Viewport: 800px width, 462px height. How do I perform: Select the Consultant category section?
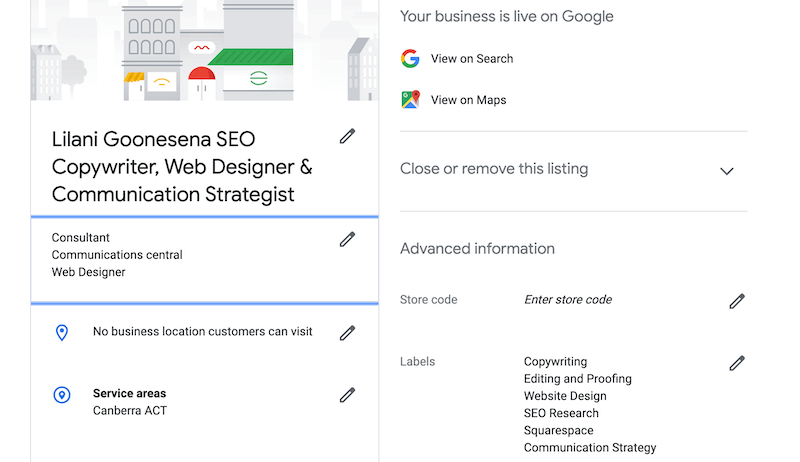pos(205,260)
